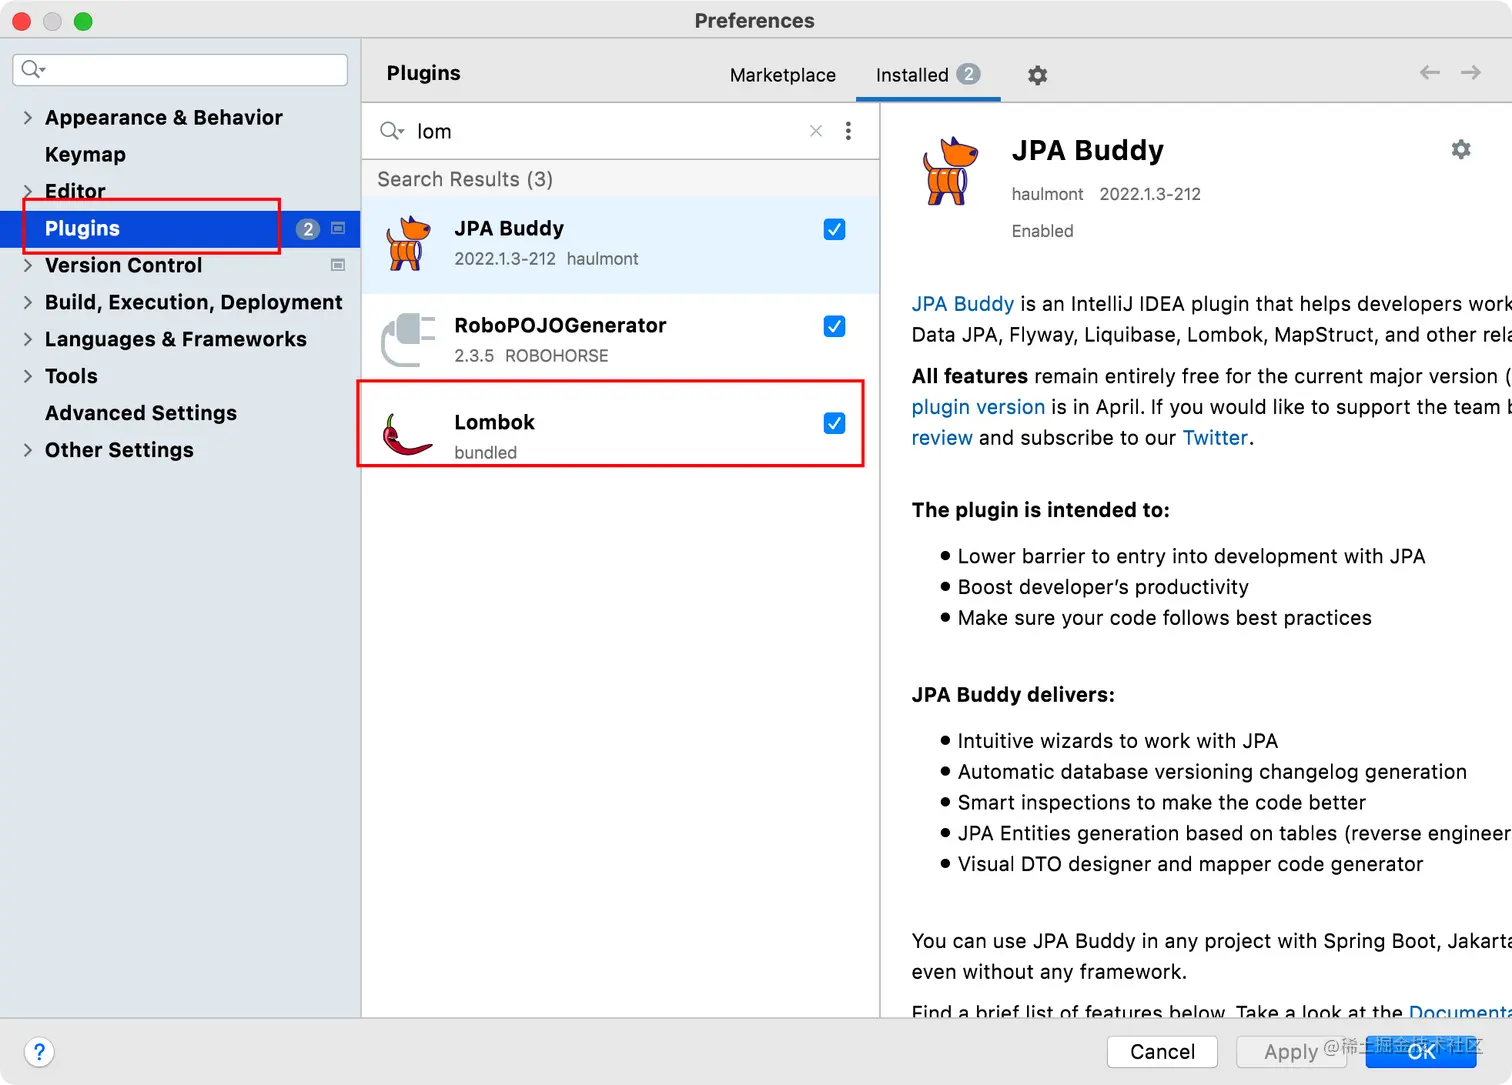Select the Lombok bundled plugin row
Image resolution: width=1512 pixels, height=1085 pixels.
[x=620, y=436]
